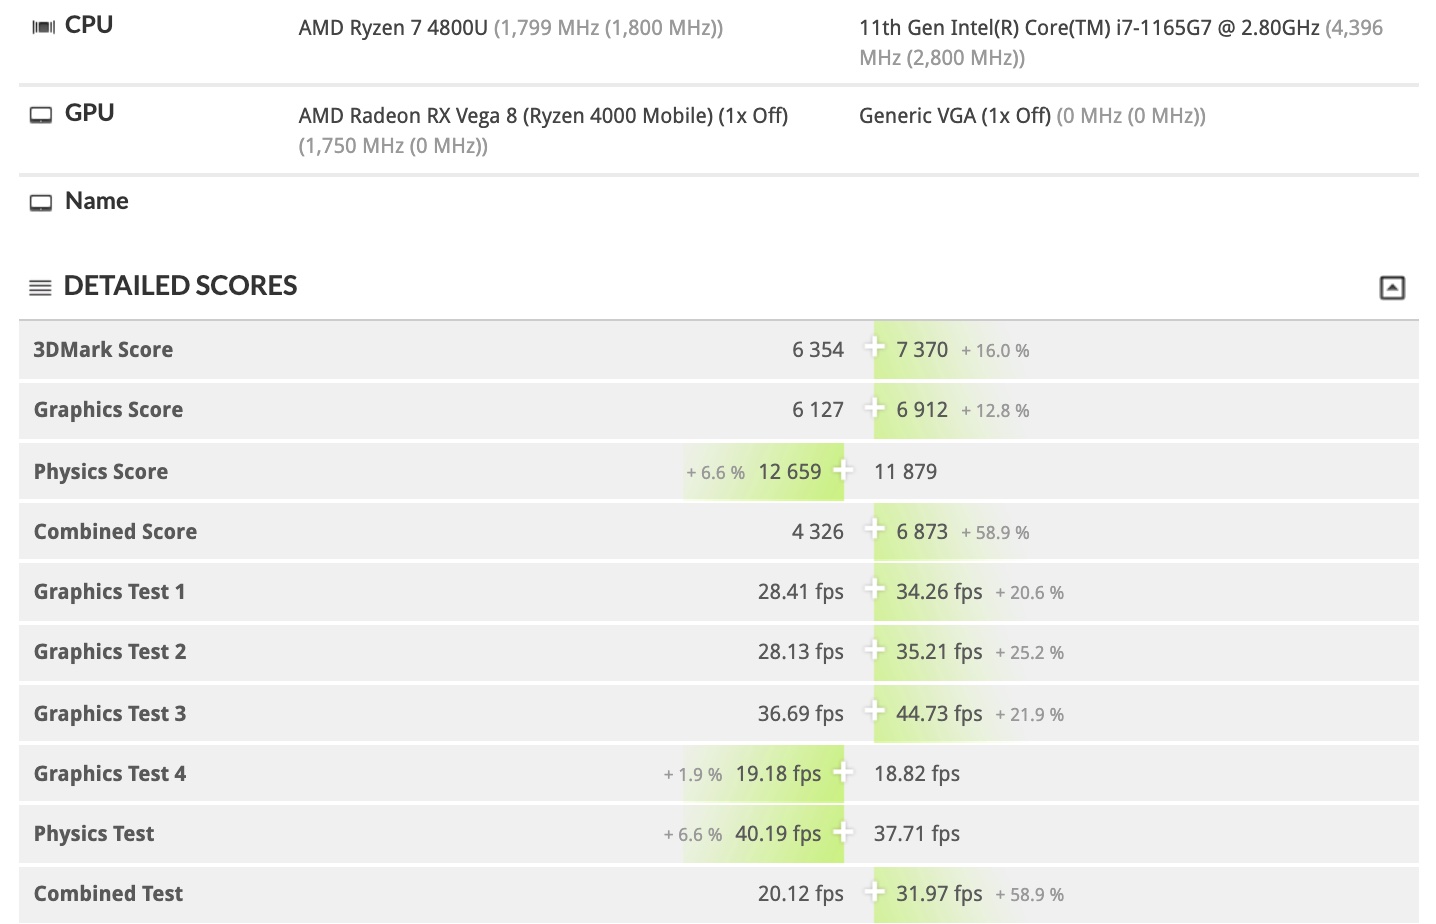
Task: Click the GPU monitor icon
Action: pyautogui.click(x=41, y=115)
